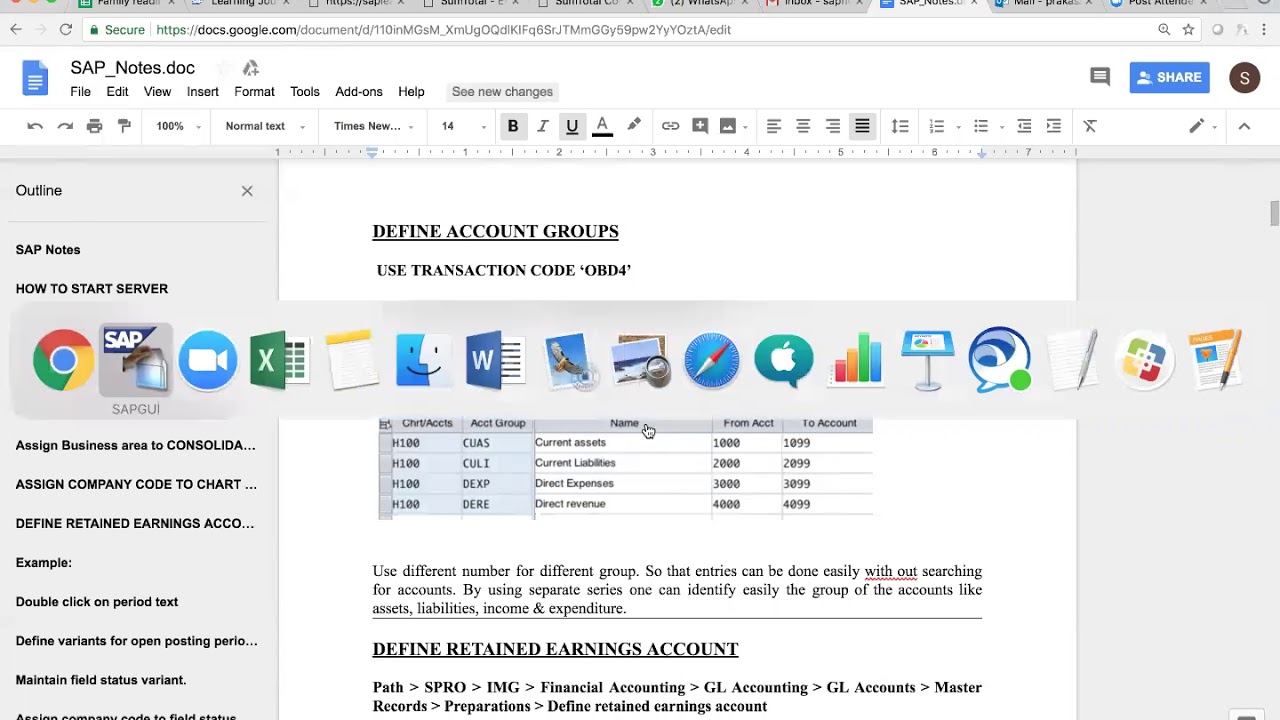Screen dimensions: 1280x720
Task: Switch to Keynote in app switcher
Action: 928,359
